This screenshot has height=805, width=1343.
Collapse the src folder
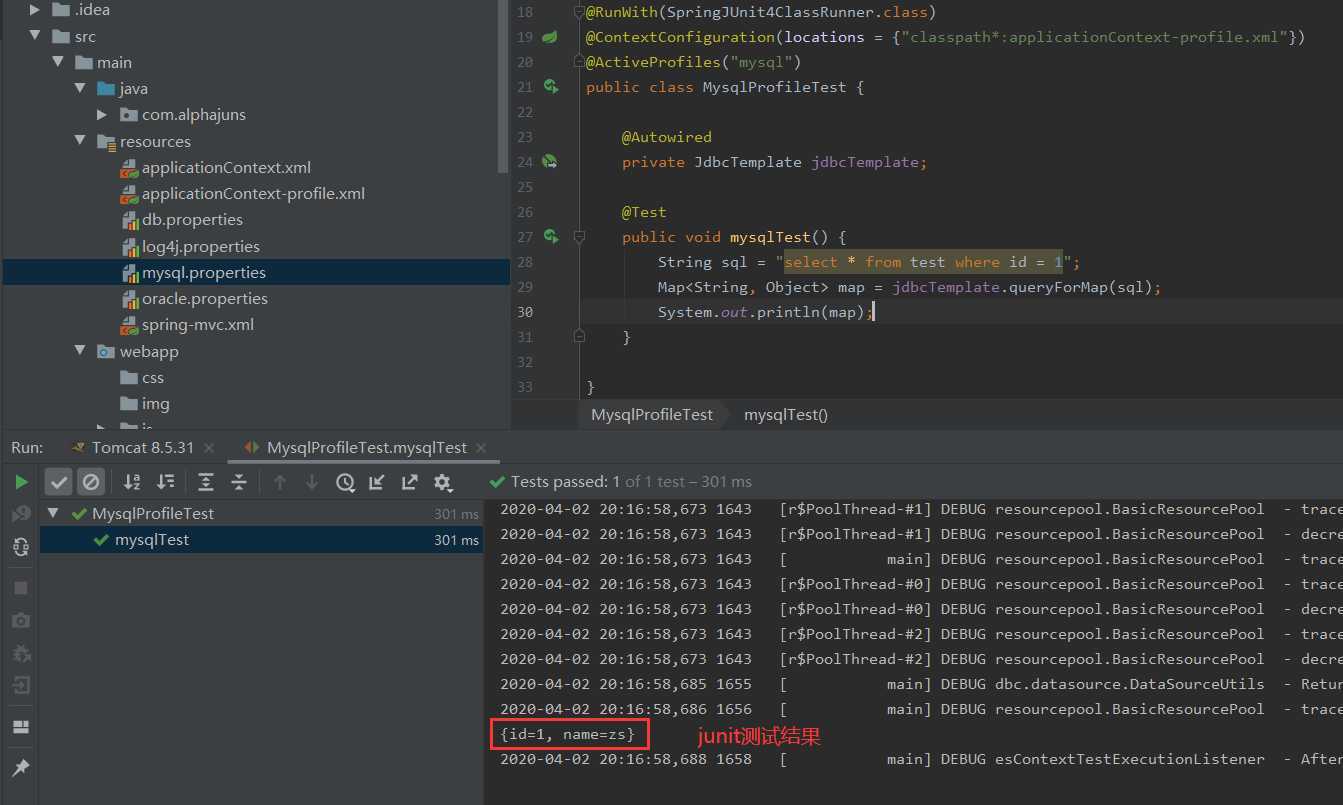(36, 36)
